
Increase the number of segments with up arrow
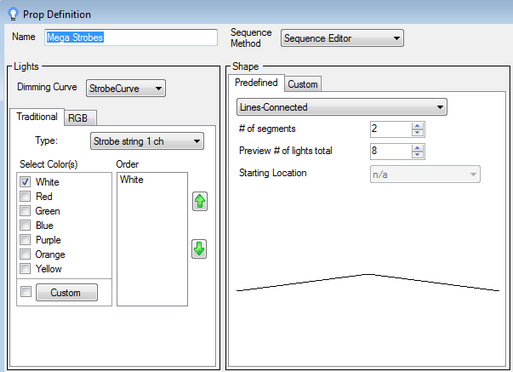pos(417,126)
